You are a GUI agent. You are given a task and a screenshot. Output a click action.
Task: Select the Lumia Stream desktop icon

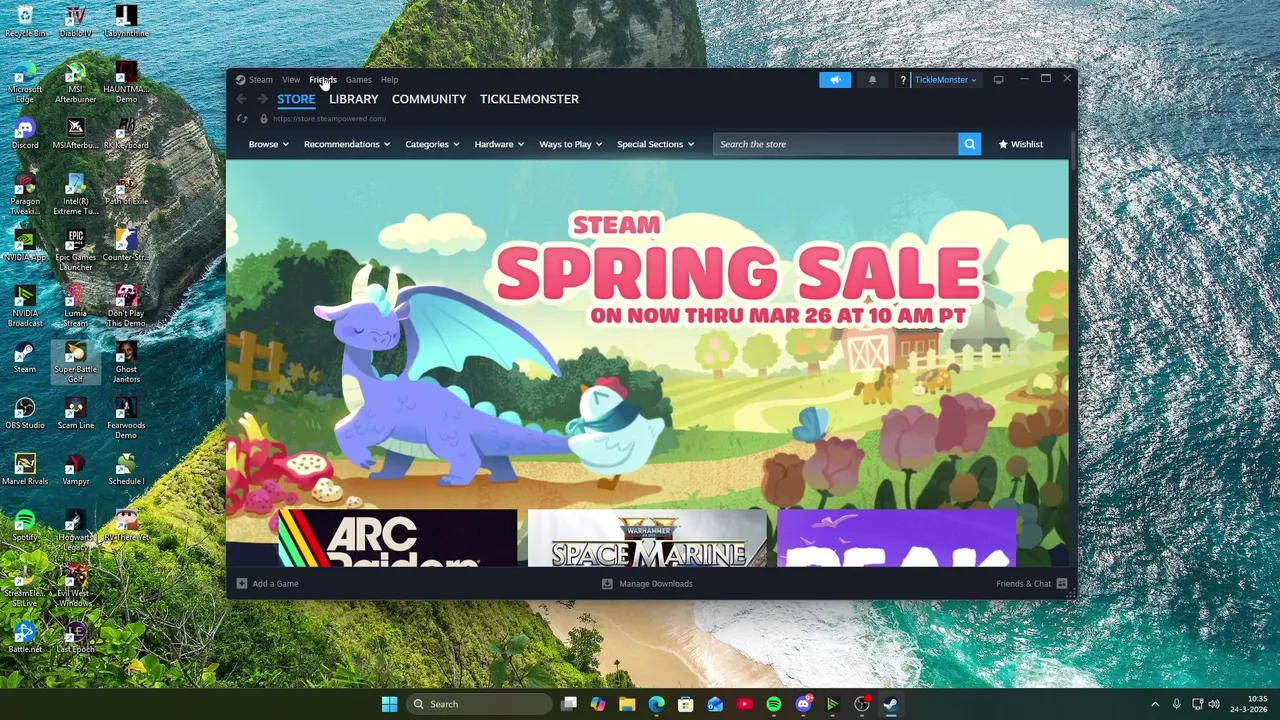(x=75, y=306)
